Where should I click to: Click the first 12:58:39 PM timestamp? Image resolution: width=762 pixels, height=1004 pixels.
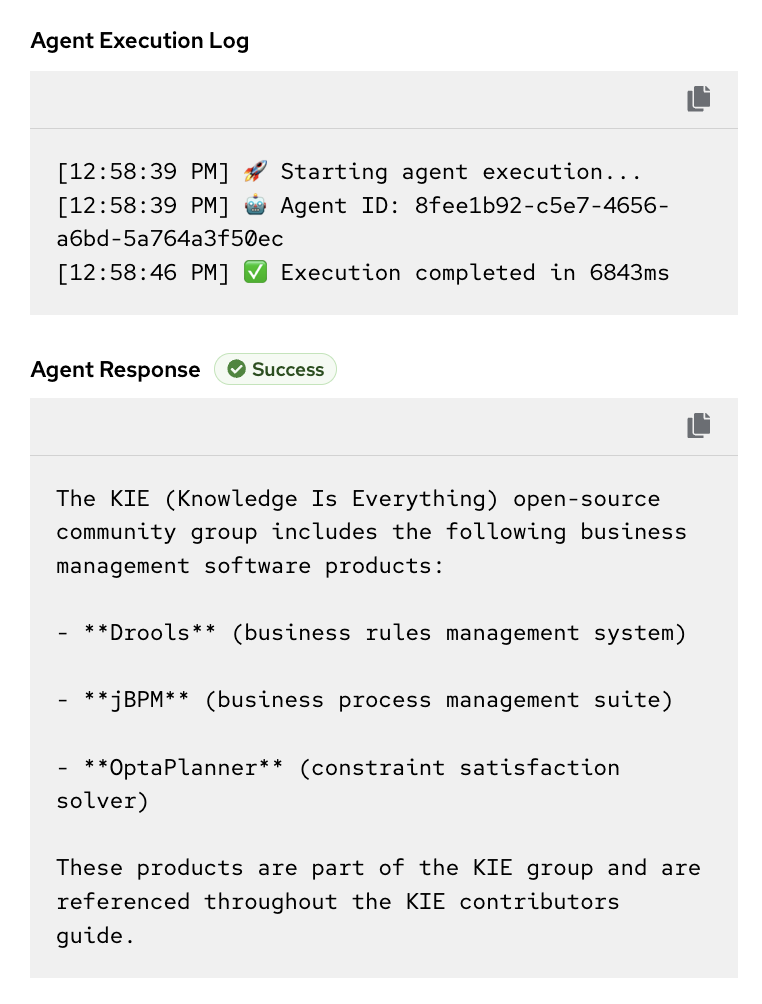coord(144,172)
